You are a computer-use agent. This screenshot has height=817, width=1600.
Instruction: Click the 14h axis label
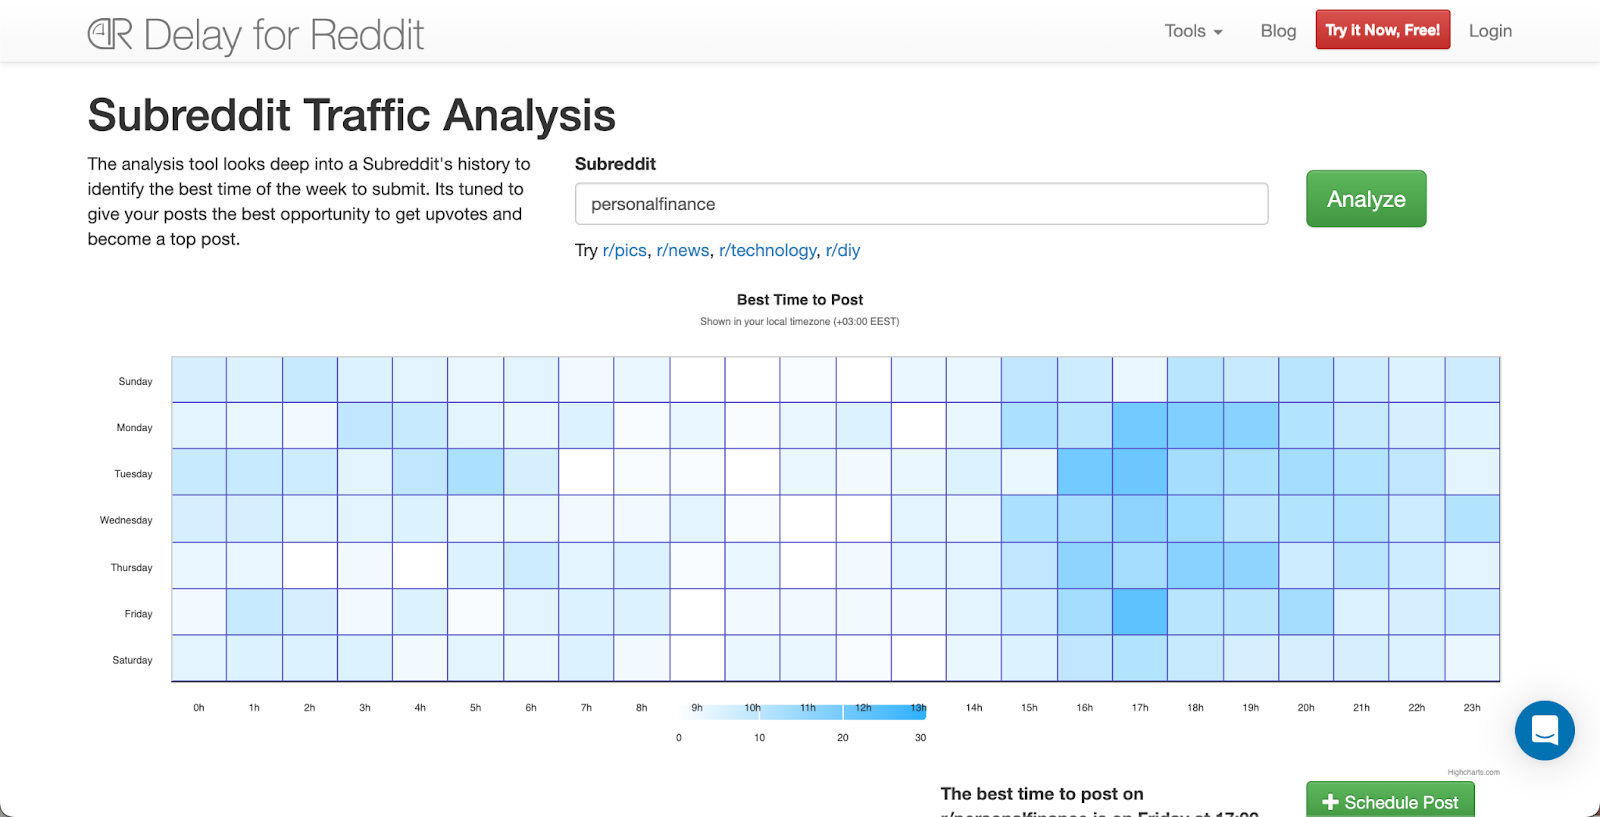(x=974, y=708)
